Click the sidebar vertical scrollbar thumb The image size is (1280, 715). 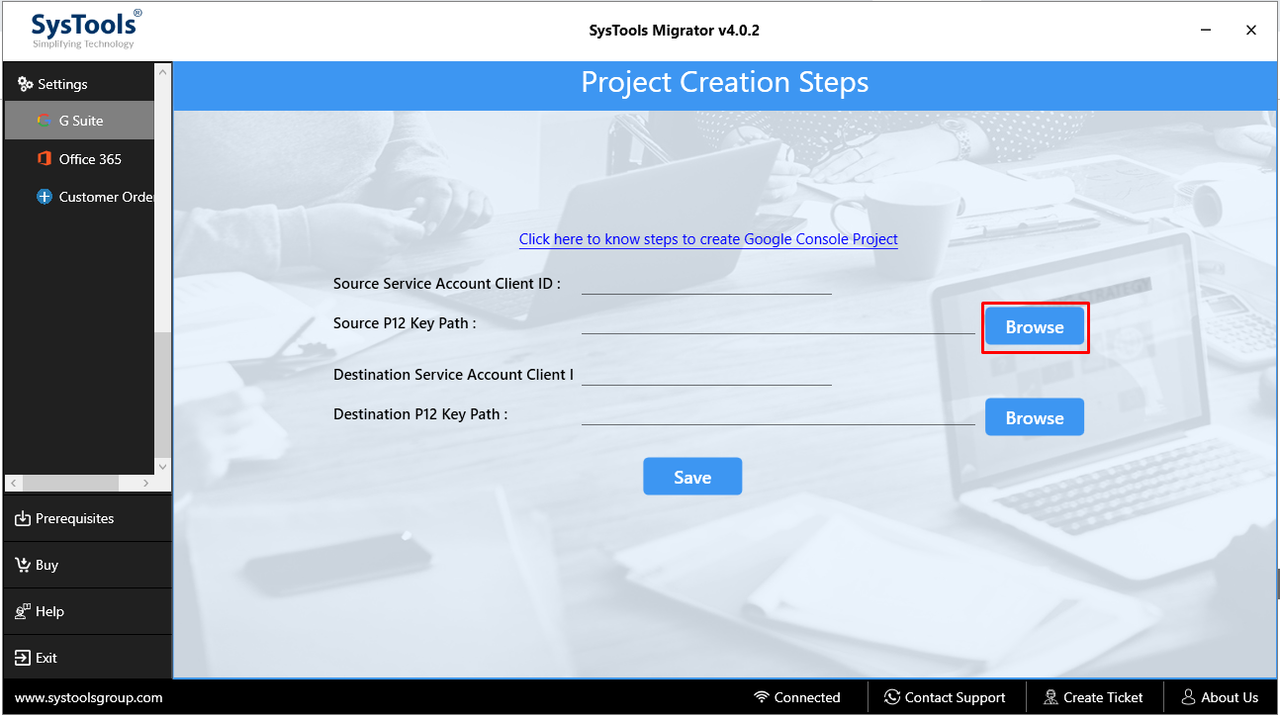tap(163, 394)
